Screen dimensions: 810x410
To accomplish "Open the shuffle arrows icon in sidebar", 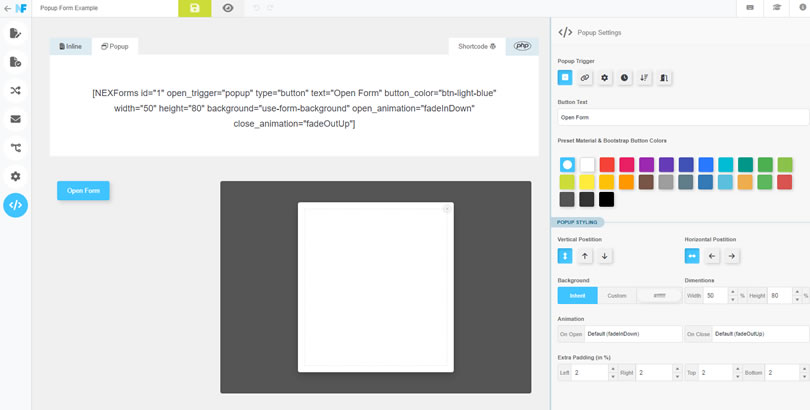I will [x=15, y=91].
